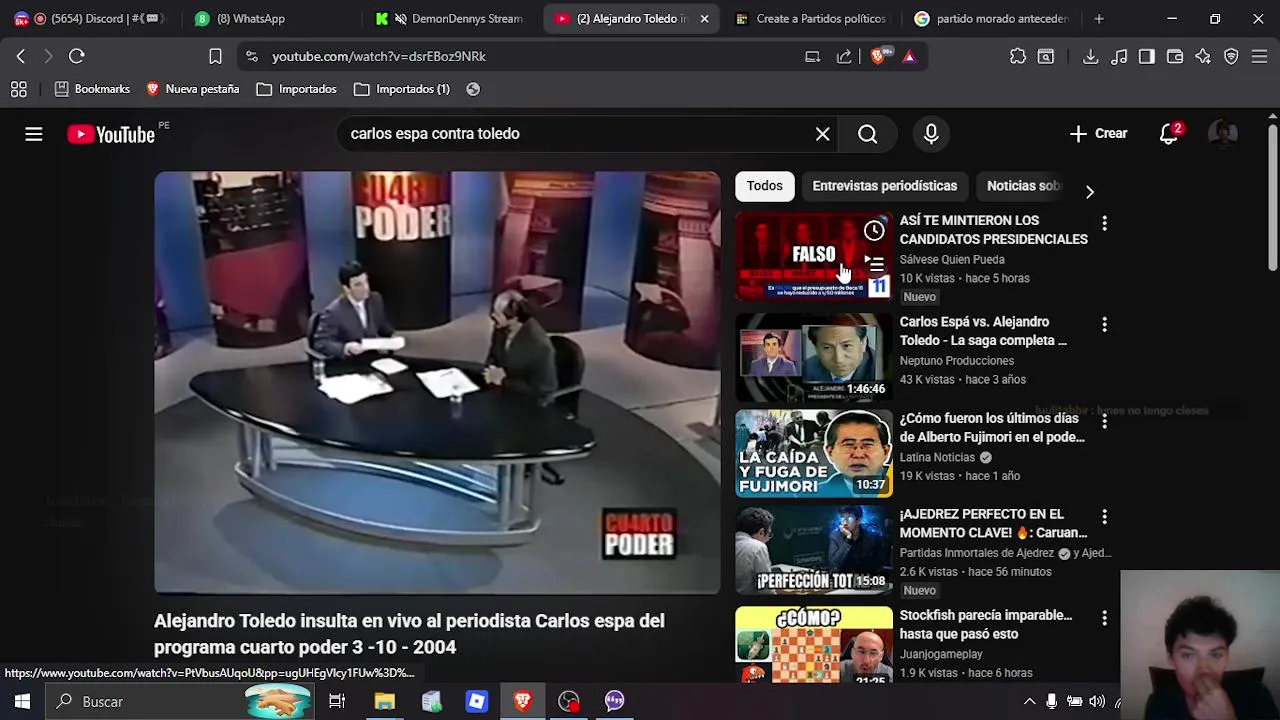Toggle the browser sidebar panel
The height and width of the screenshot is (720, 1280).
point(1147,57)
